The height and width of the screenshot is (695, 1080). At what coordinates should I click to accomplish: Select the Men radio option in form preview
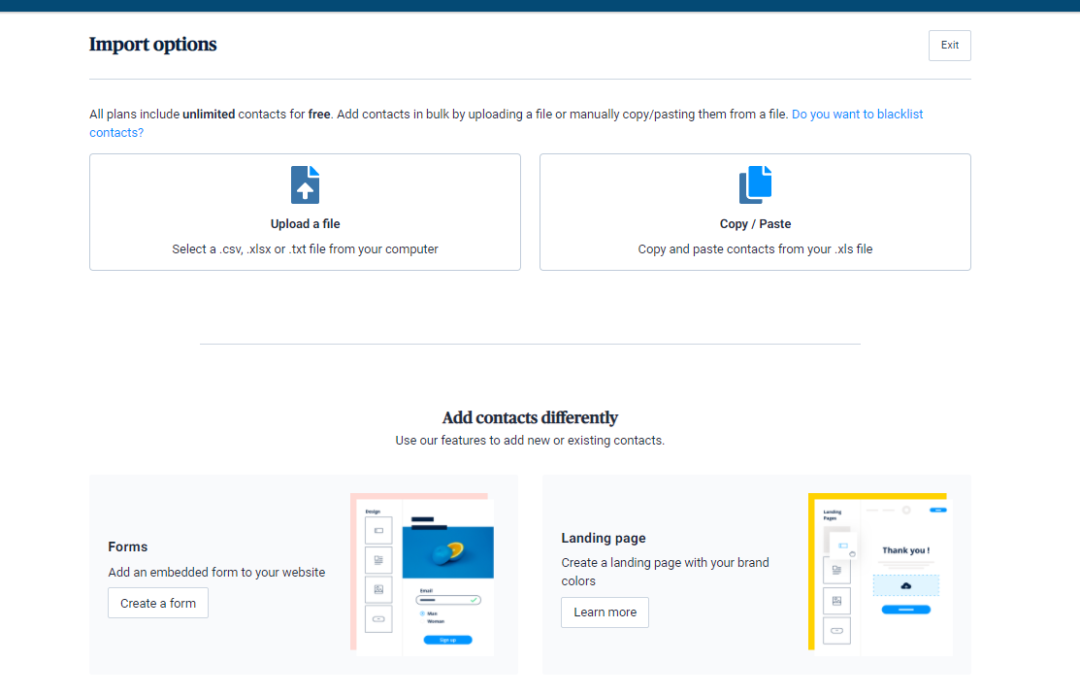(423, 613)
